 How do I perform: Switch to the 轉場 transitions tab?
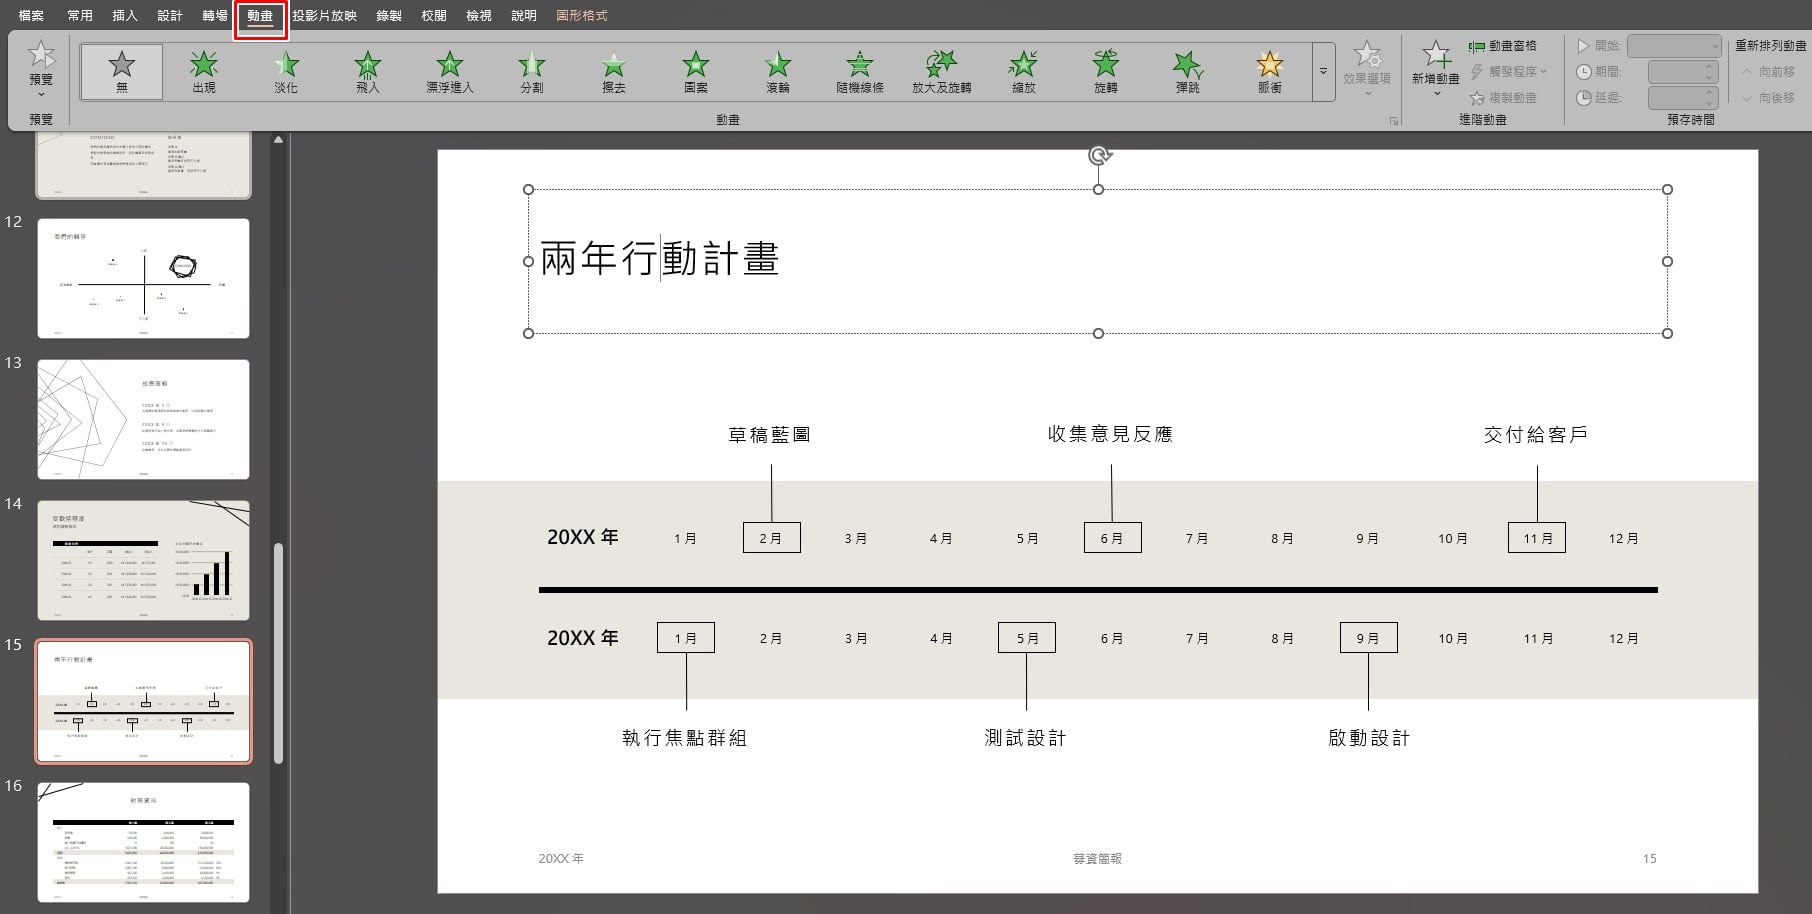click(x=215, y=16)
